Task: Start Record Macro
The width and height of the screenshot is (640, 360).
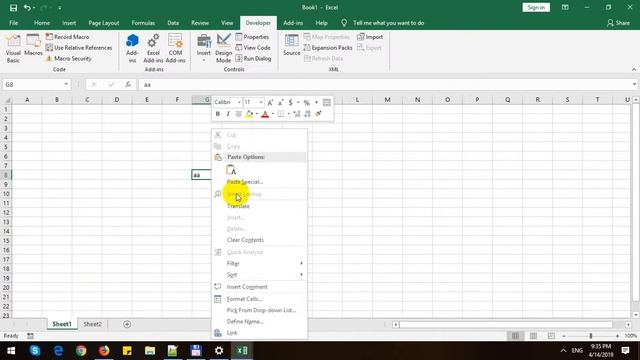Action: pyautogui.click(x=67, y=37)
